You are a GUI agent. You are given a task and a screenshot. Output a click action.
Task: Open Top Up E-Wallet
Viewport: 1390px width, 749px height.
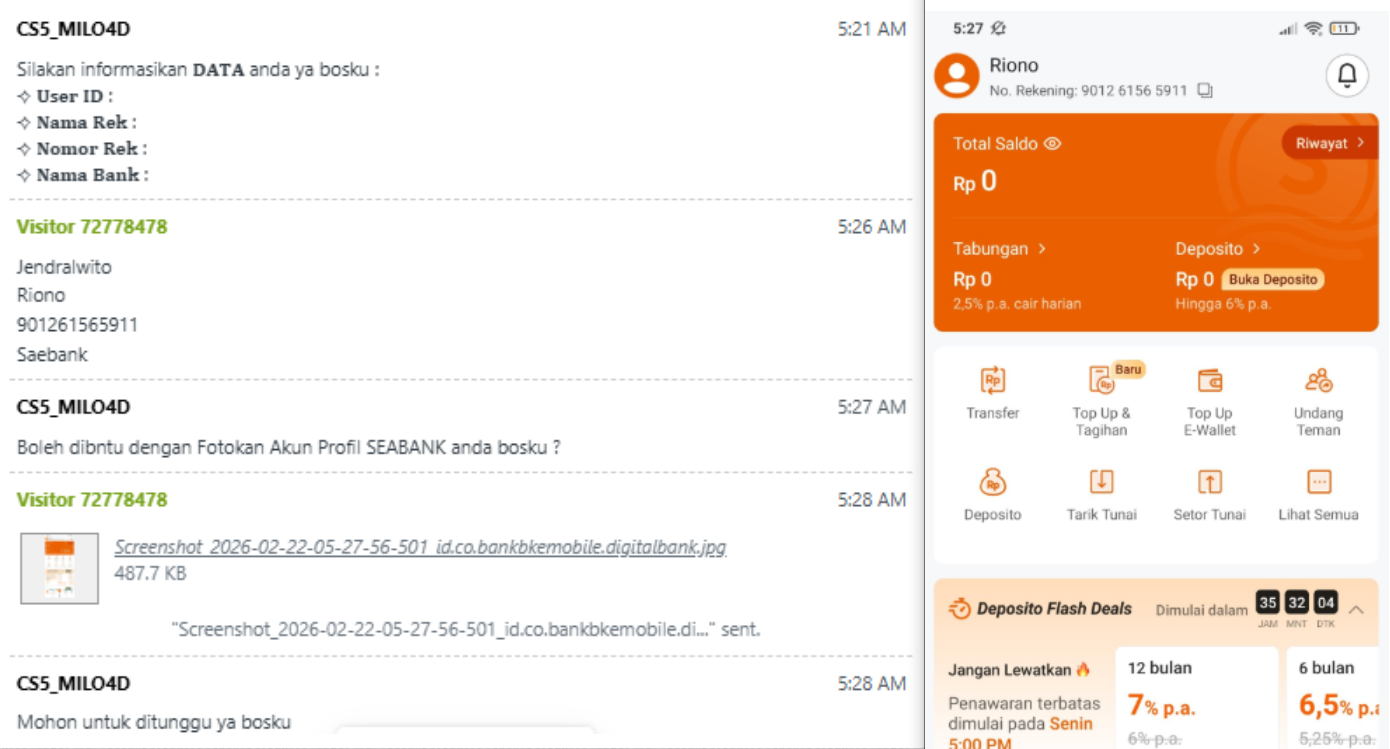click(x=1210, y=401)
